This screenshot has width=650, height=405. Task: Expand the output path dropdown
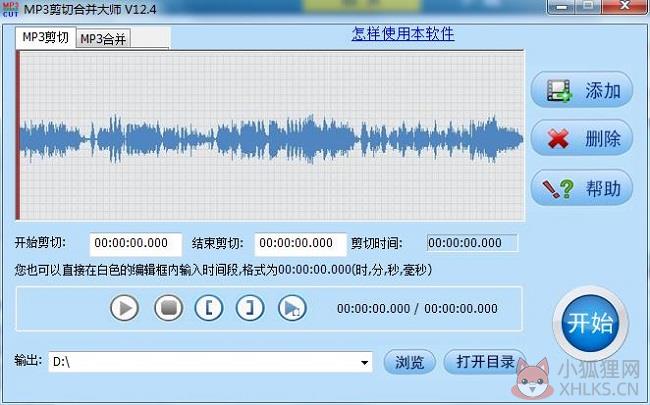(364, 362)
